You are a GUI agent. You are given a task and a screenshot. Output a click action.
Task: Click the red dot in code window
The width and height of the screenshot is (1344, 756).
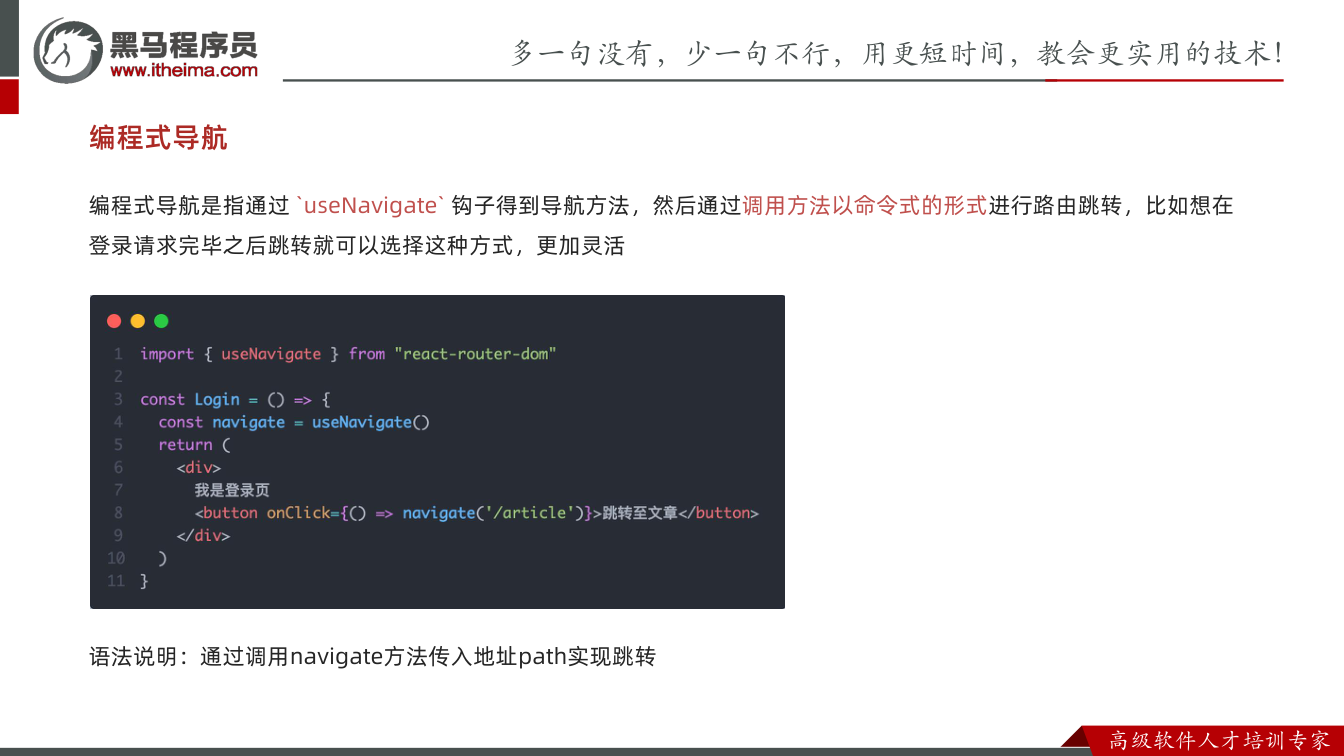114,321
